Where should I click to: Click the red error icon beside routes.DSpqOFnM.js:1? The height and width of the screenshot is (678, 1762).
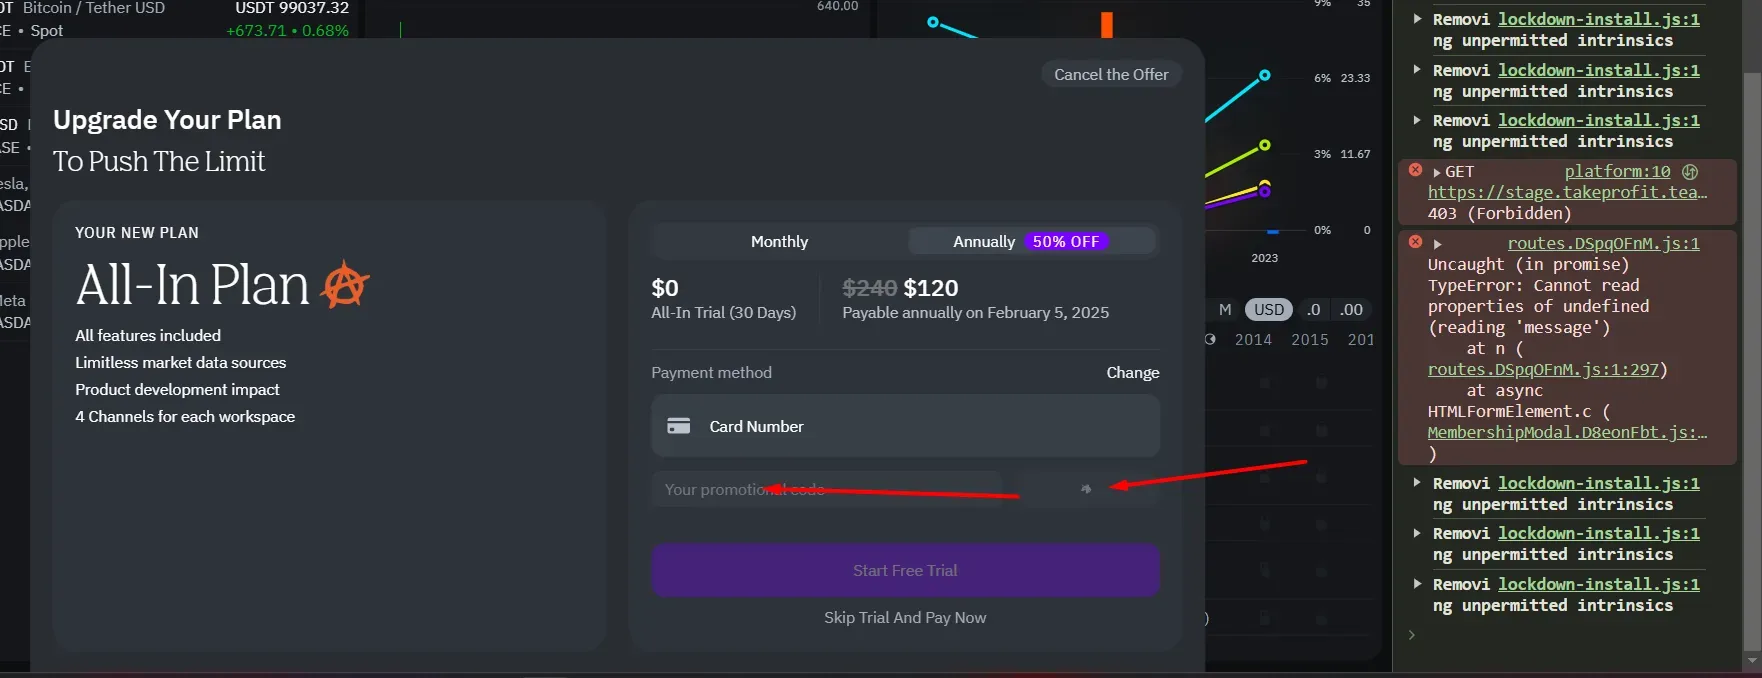click(x=1415, y=242)
